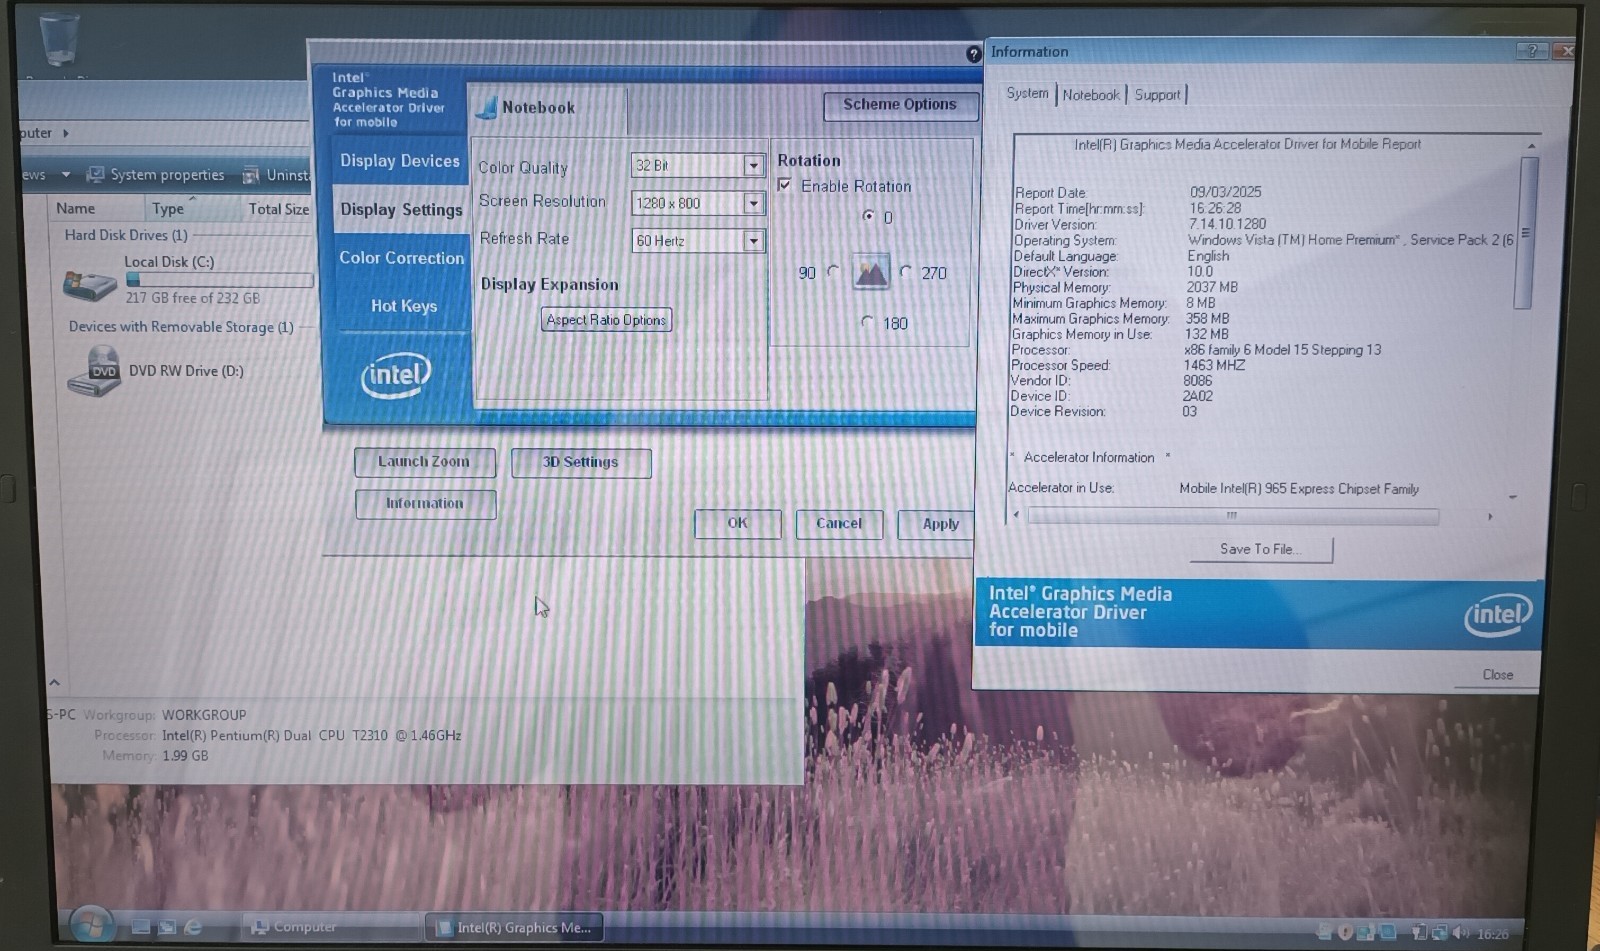Open the Refresh Rate dropdown

tap(754, 241)
